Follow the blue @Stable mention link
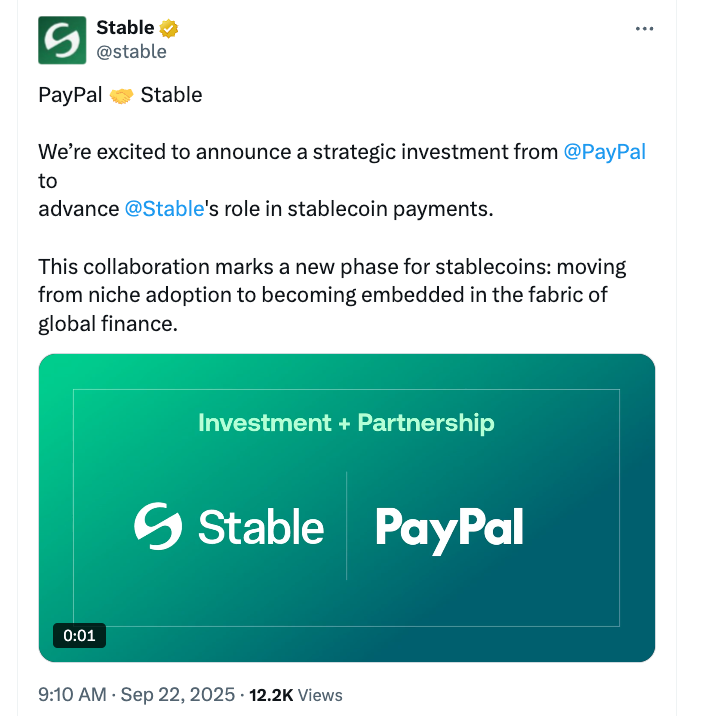This screenshot has height=716, width=705. pyautogui.click(x=164, y=210)
